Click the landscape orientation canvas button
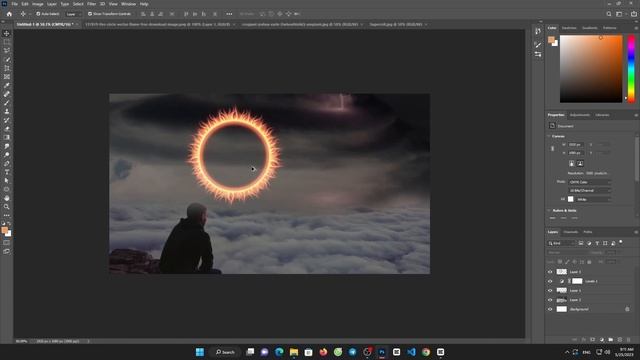The image size is (640, 360). point(580,164)
